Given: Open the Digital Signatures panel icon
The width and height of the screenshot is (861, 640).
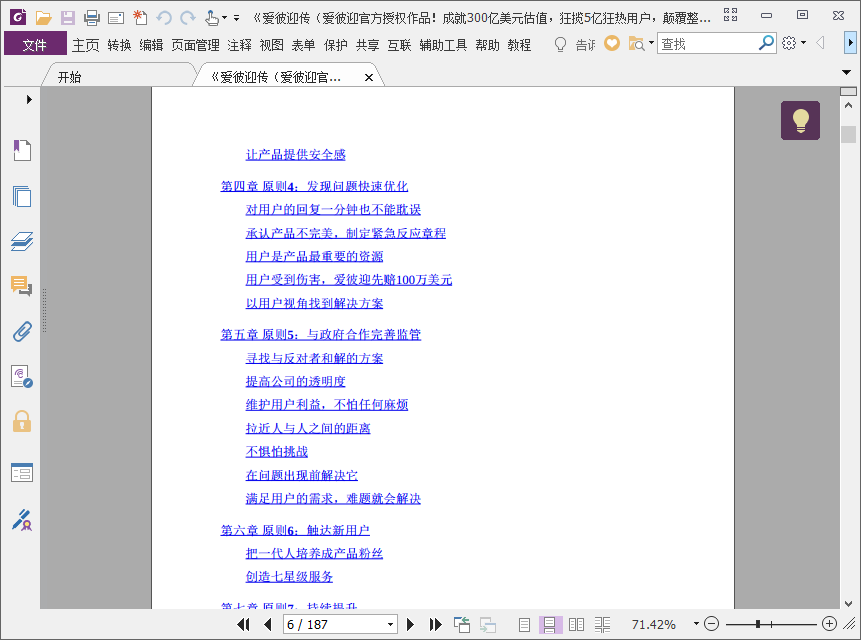Looking at the screenshot, I should click(x=22, y=377).
